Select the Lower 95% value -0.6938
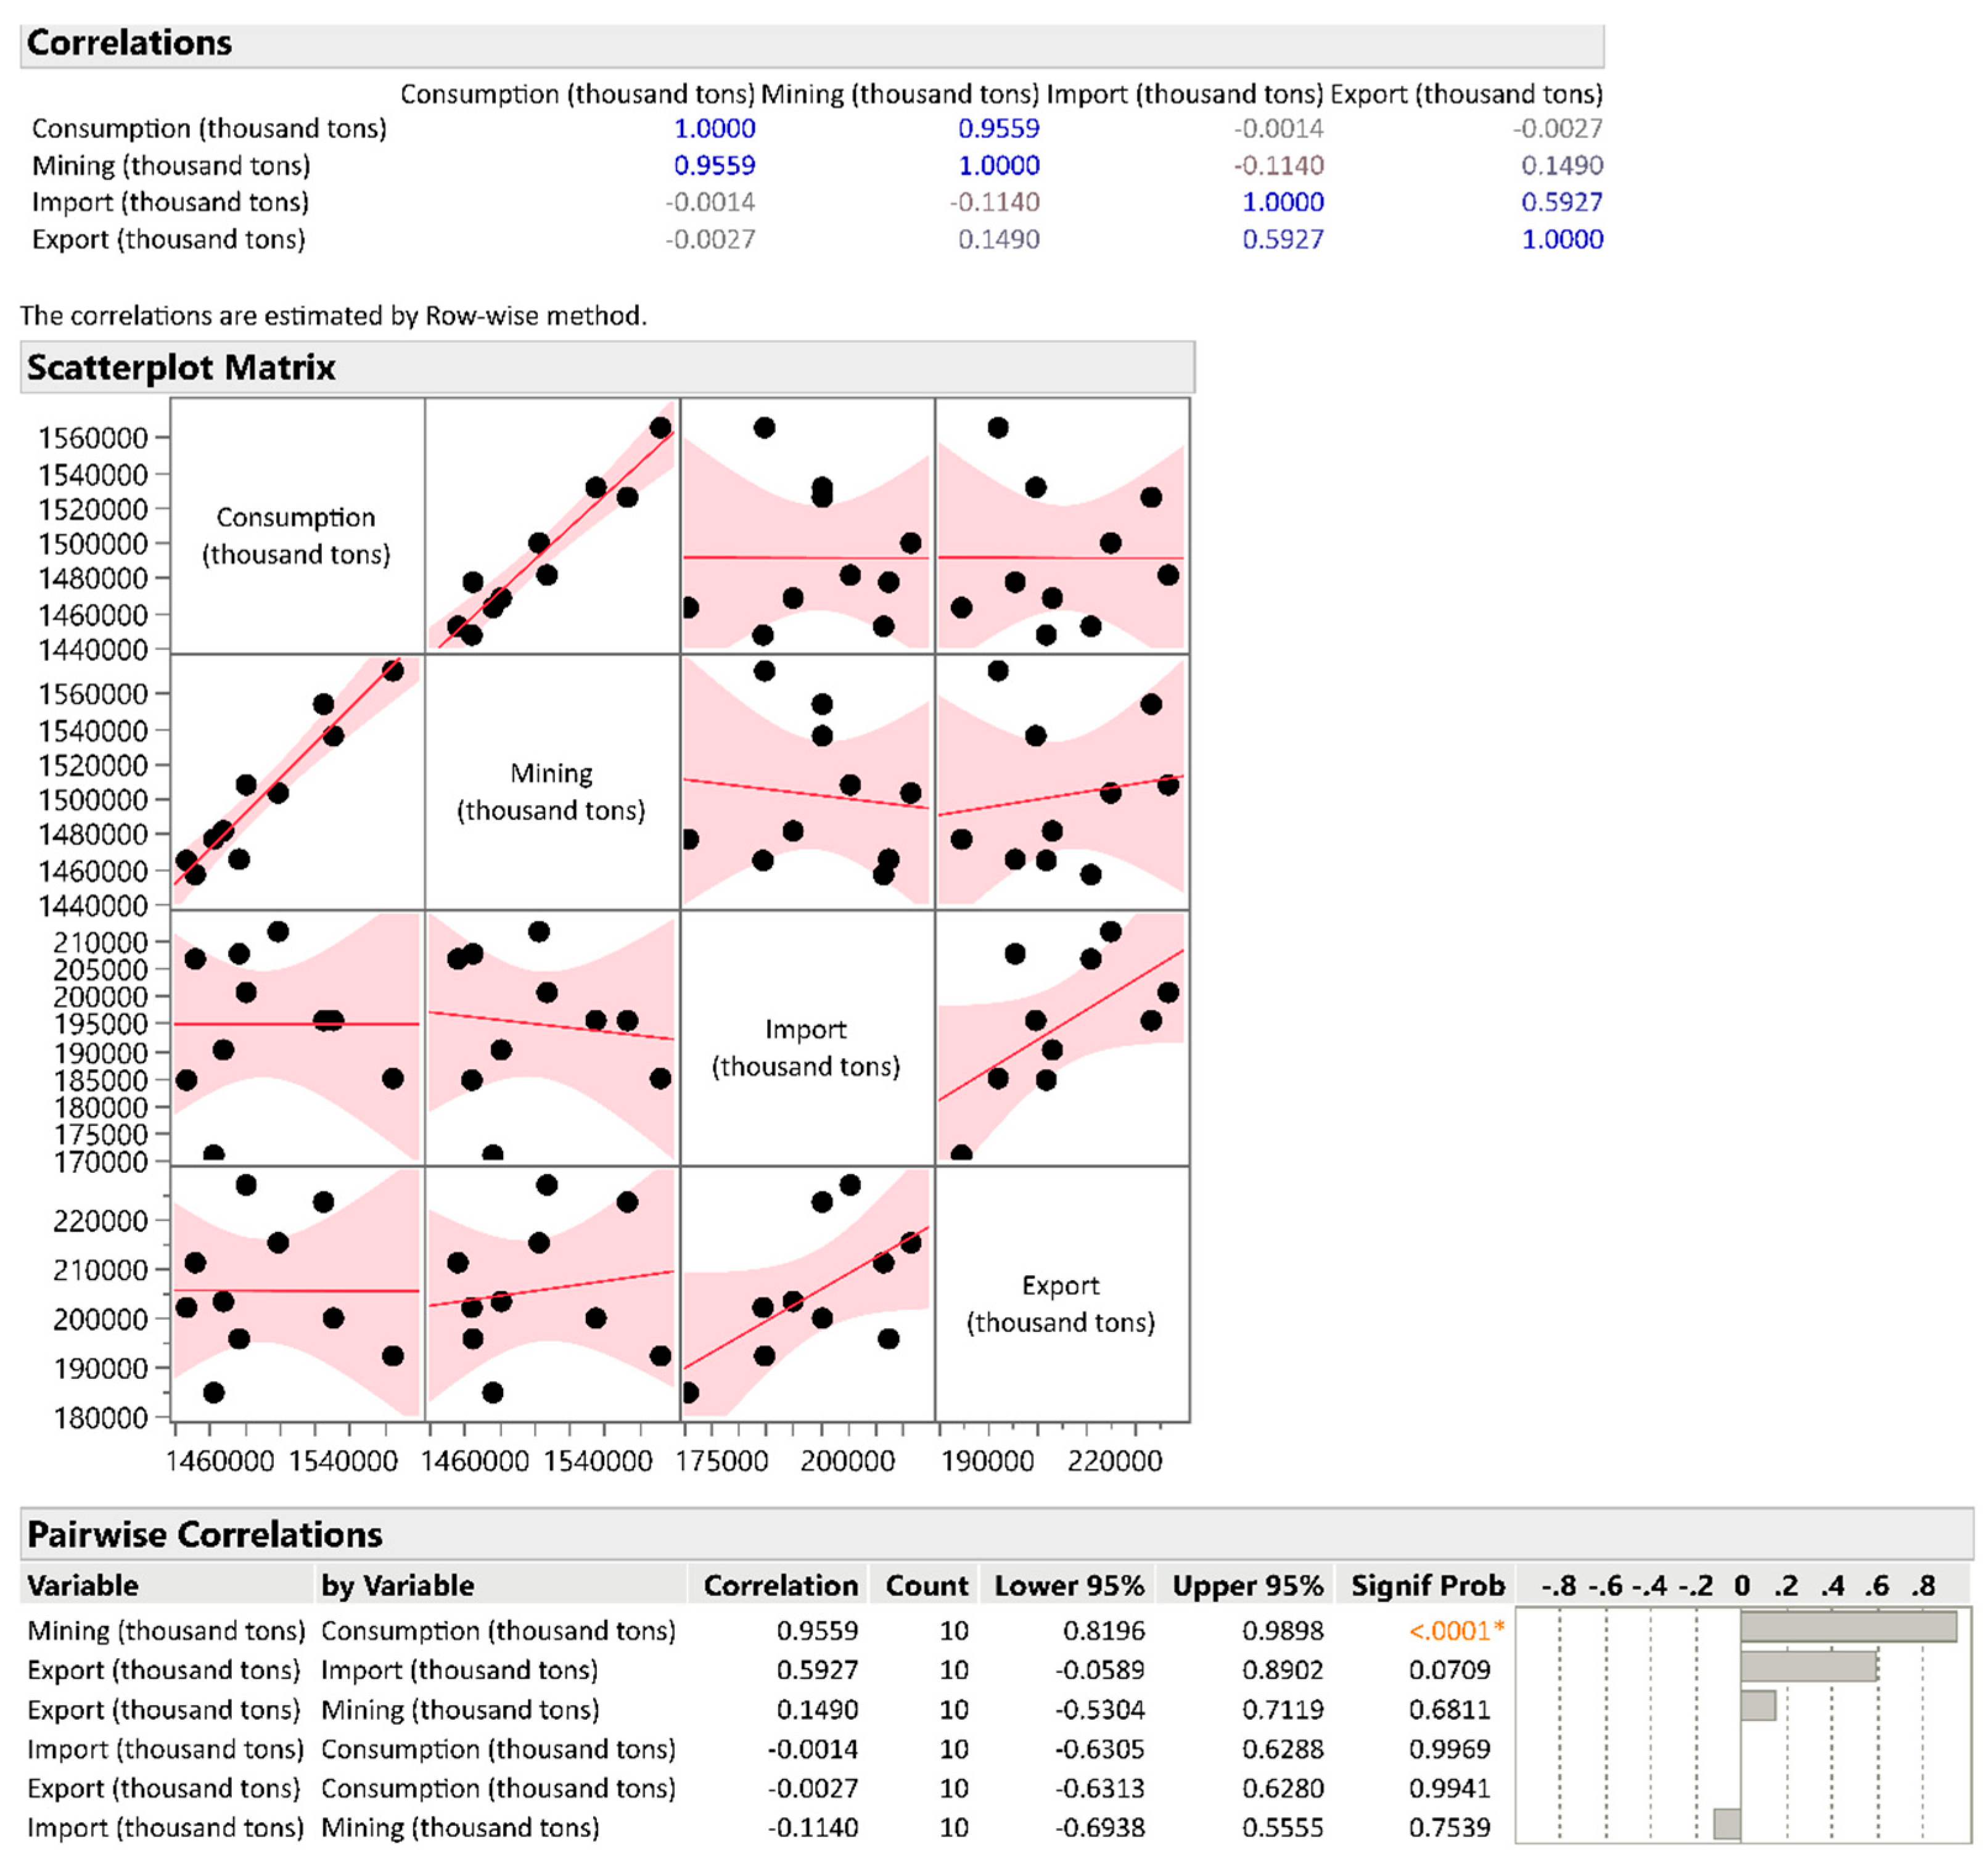Viewport: 1988px width, 1861px height. [1099, 1828]
